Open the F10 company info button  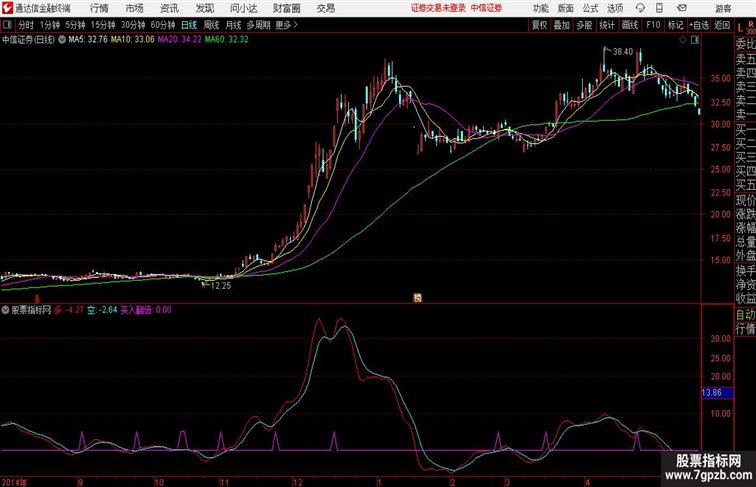click(x=653, y=25)
